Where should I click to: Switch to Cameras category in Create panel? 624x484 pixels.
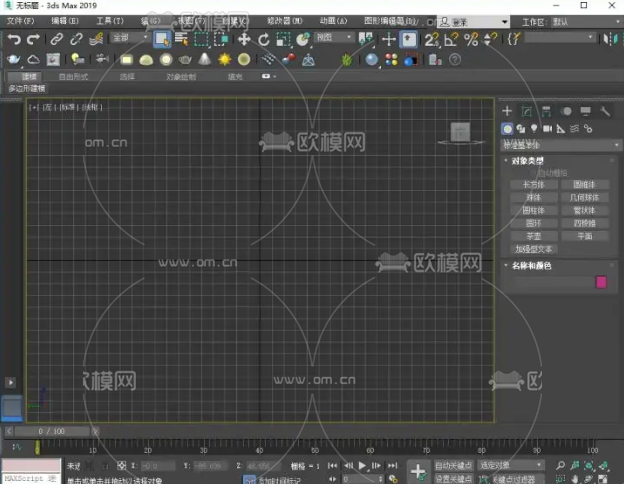547,129
